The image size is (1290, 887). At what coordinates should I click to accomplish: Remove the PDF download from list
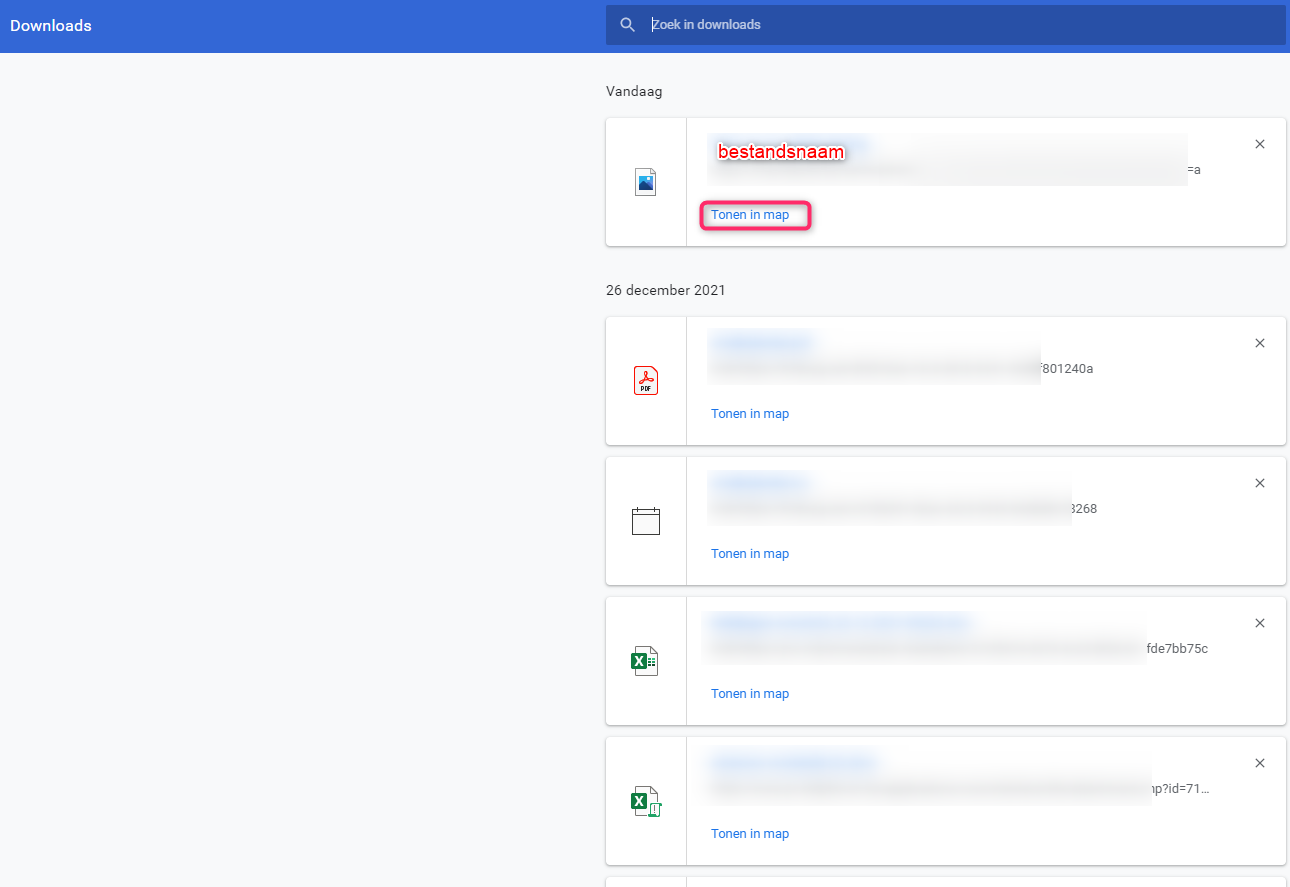[1260, 343]
